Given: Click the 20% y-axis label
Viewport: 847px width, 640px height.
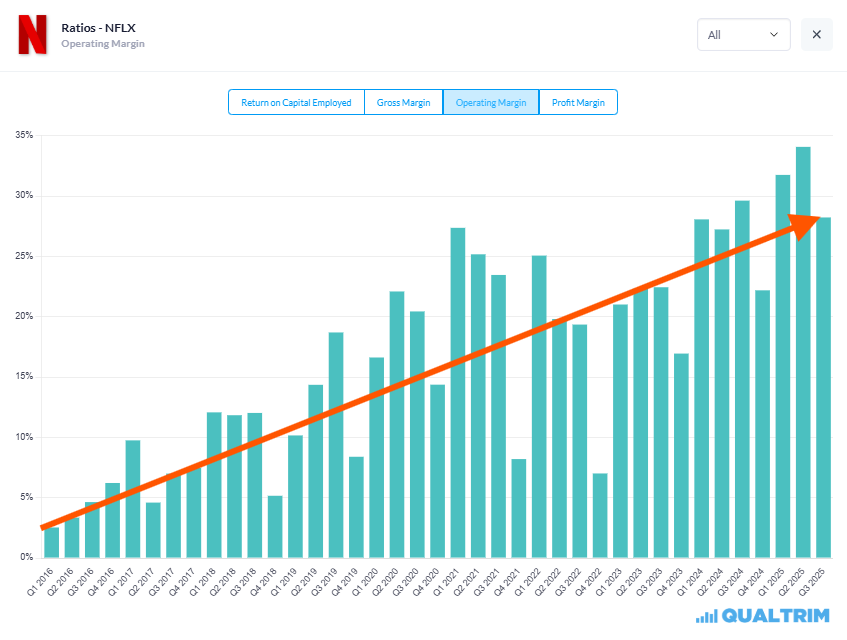Looking at the screenshot, I should pos(24,316).
